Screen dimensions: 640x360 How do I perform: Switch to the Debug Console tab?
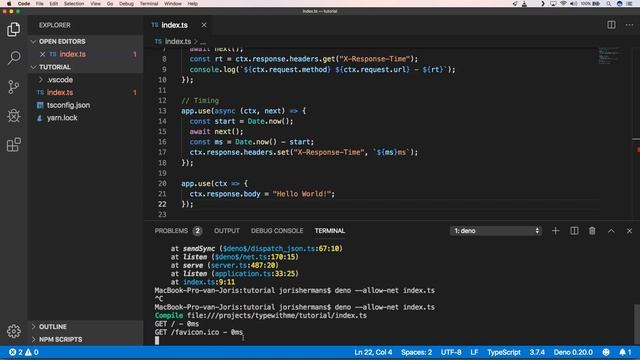(277, 231)
